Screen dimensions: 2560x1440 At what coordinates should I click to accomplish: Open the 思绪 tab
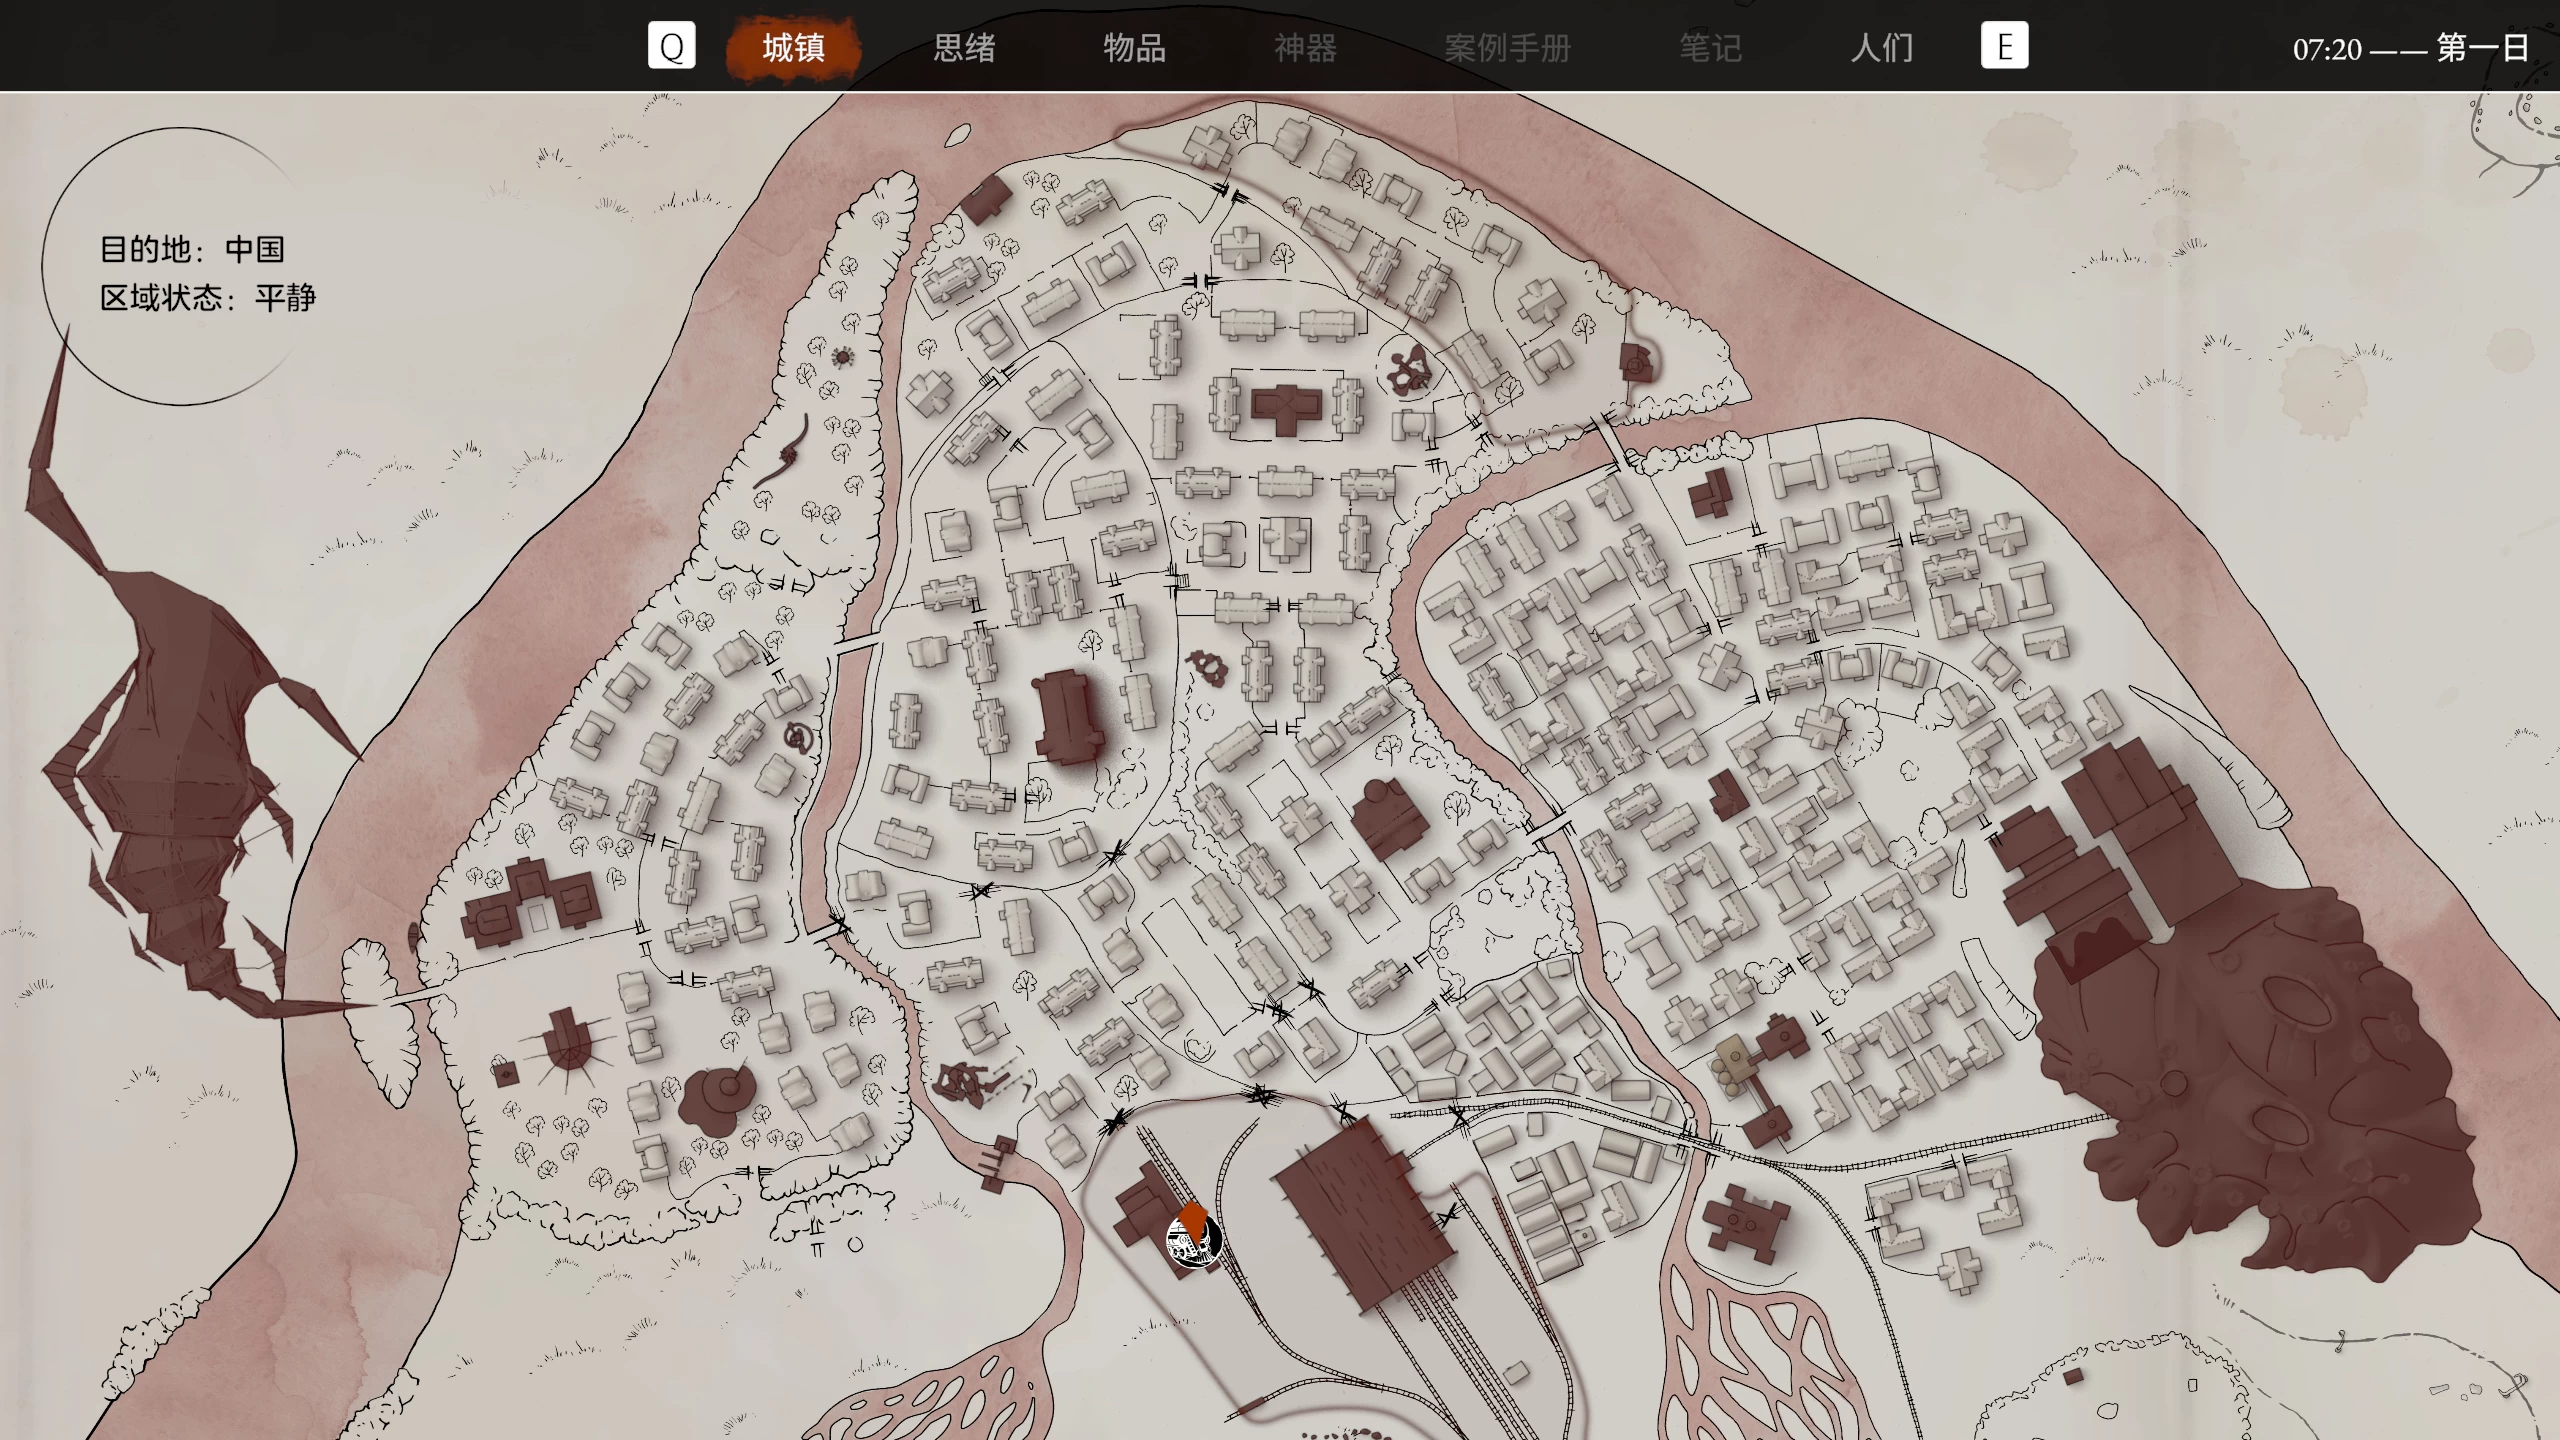(x=964, y=47)
